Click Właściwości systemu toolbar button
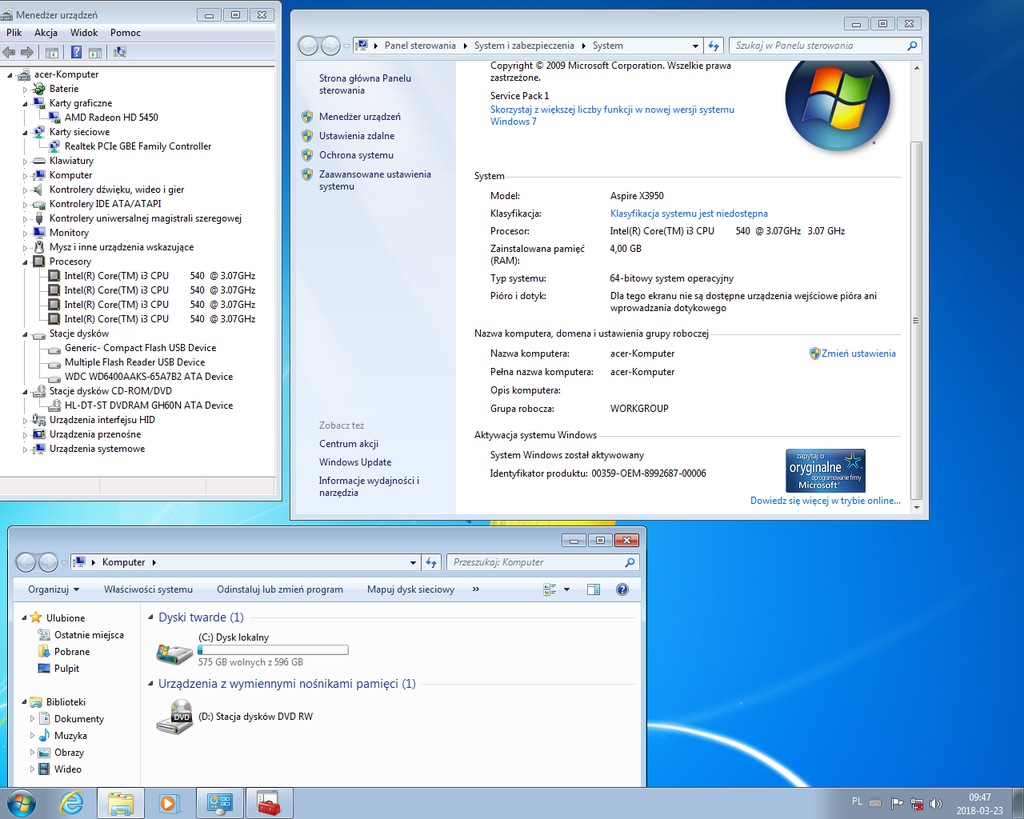1024x819 pixels. coord(148,589)
